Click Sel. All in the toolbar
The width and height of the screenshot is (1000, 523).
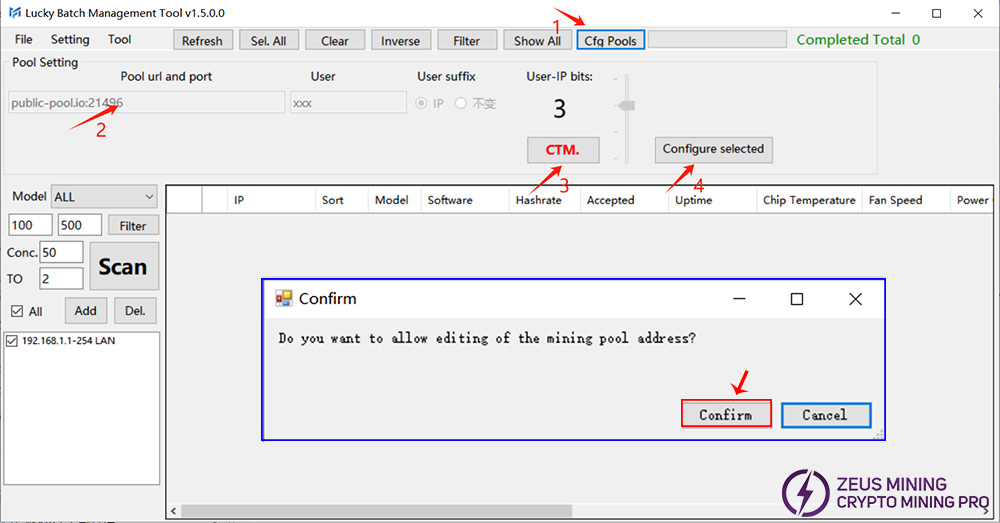(x=268, y=41)
